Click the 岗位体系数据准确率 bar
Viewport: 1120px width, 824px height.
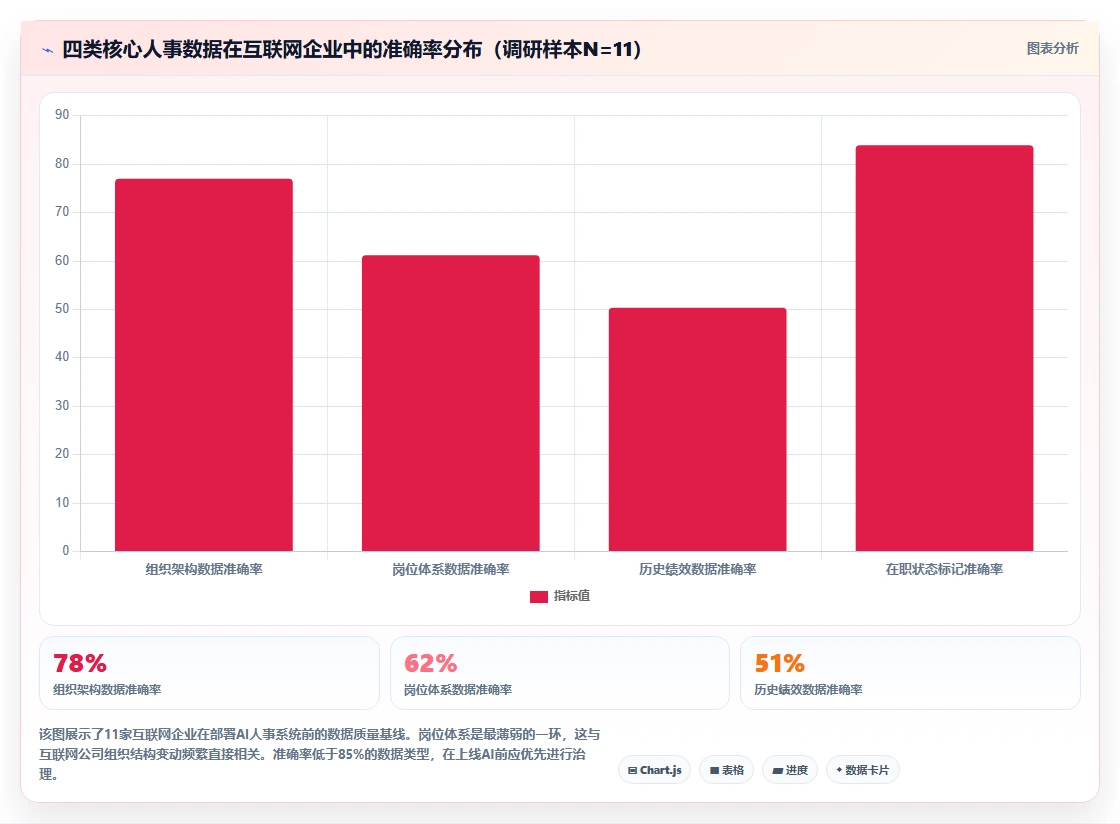point(451,403)
